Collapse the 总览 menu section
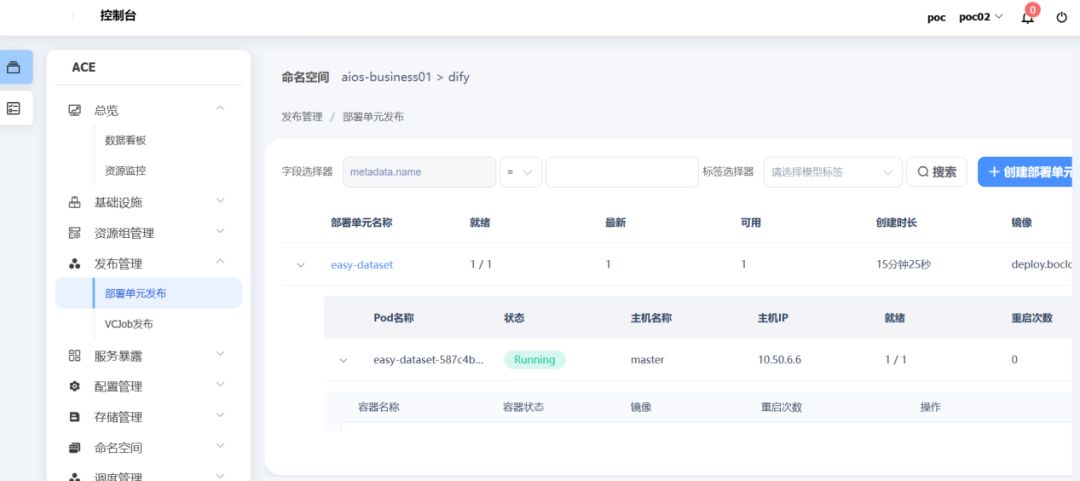 220,108
